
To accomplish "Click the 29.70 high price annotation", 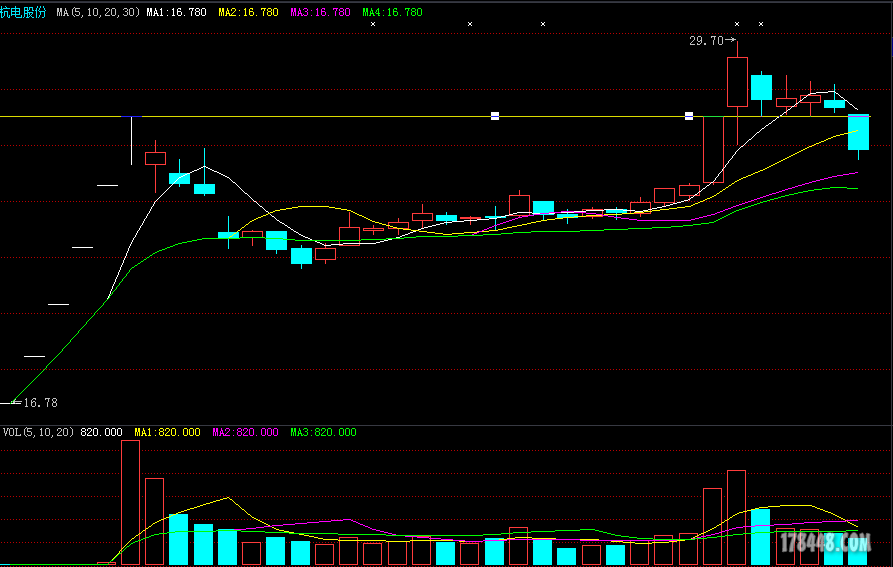I will click(x=706, y=41).
